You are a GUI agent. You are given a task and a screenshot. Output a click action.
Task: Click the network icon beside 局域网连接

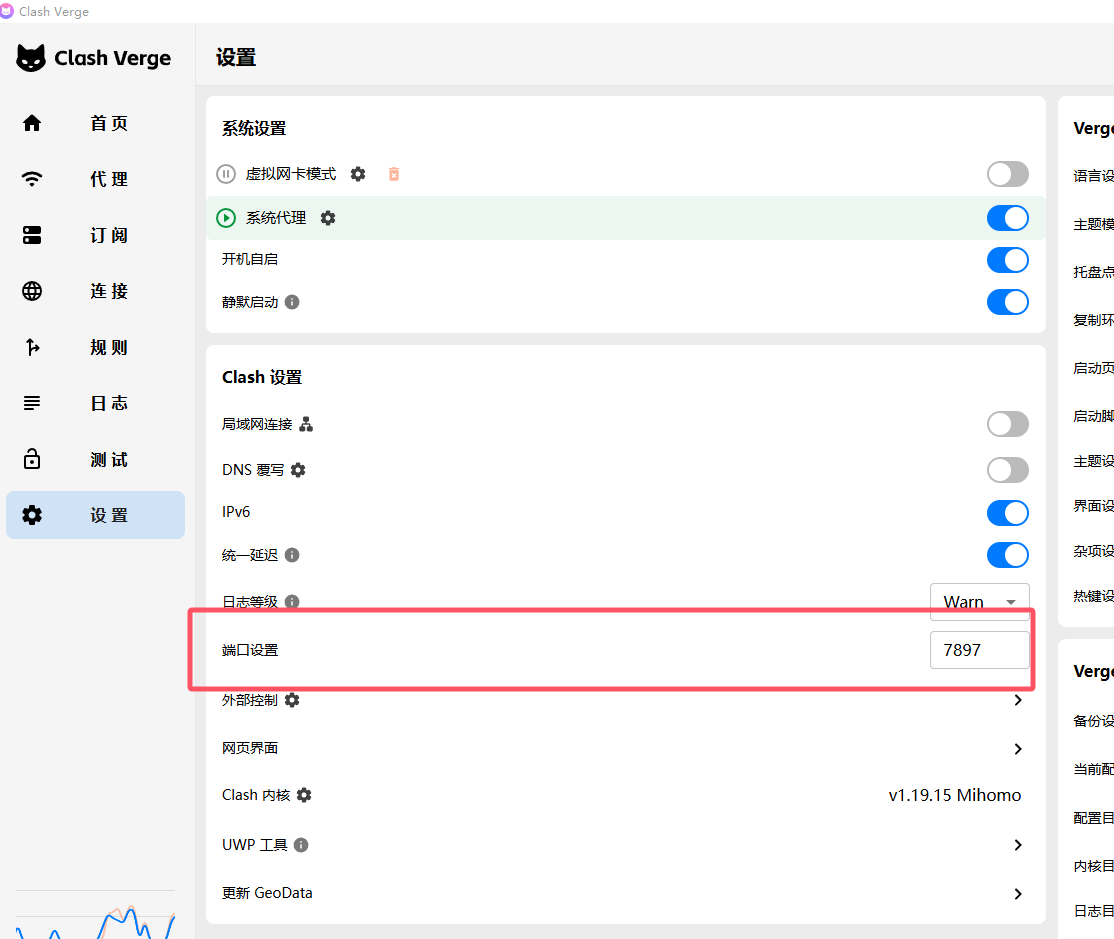coord(306,424)
